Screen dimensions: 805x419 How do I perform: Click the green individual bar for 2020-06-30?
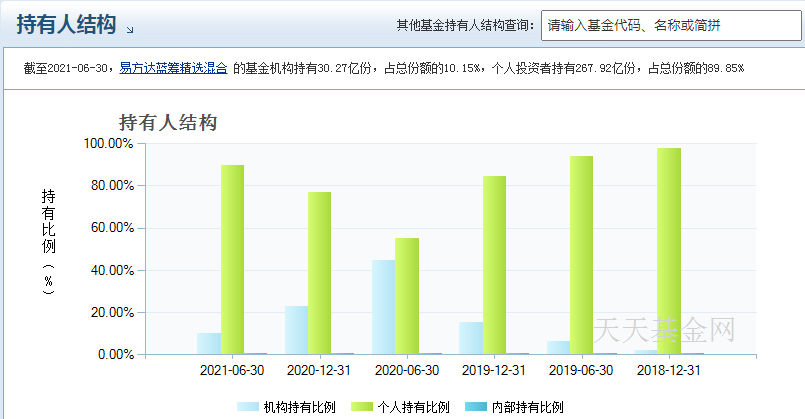pyautogui.click(x=407, y=296)
